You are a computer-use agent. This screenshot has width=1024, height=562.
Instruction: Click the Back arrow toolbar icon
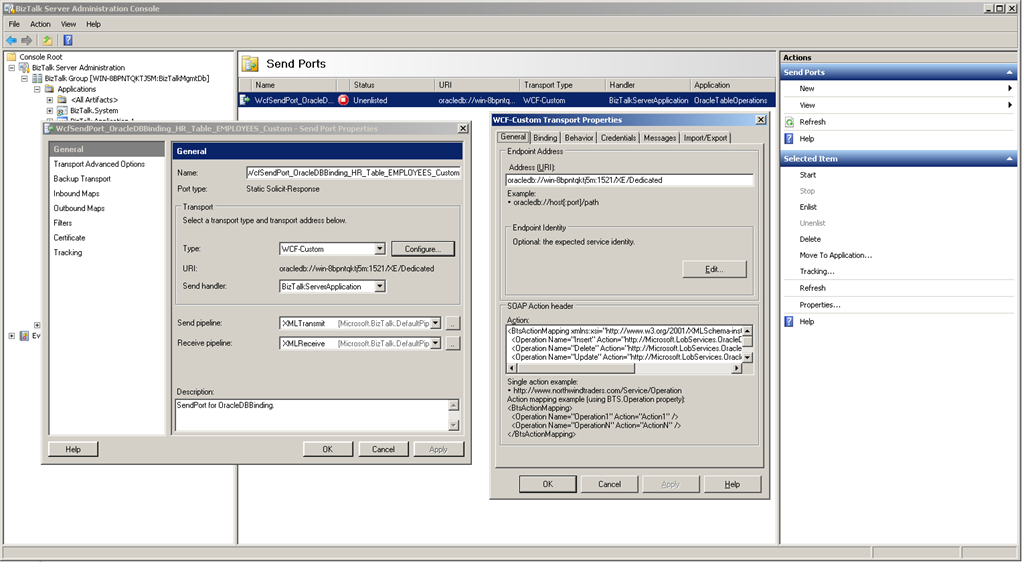pyautogui.click(x=11, y=40)
